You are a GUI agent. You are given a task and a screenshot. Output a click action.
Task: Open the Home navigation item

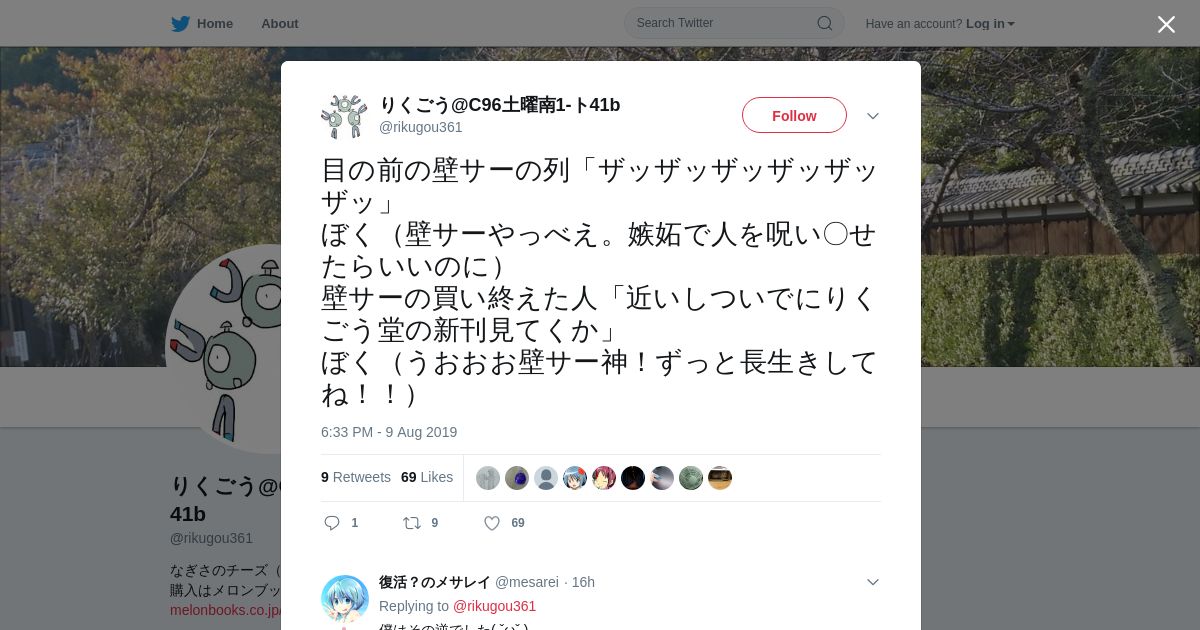click(202, 23)
